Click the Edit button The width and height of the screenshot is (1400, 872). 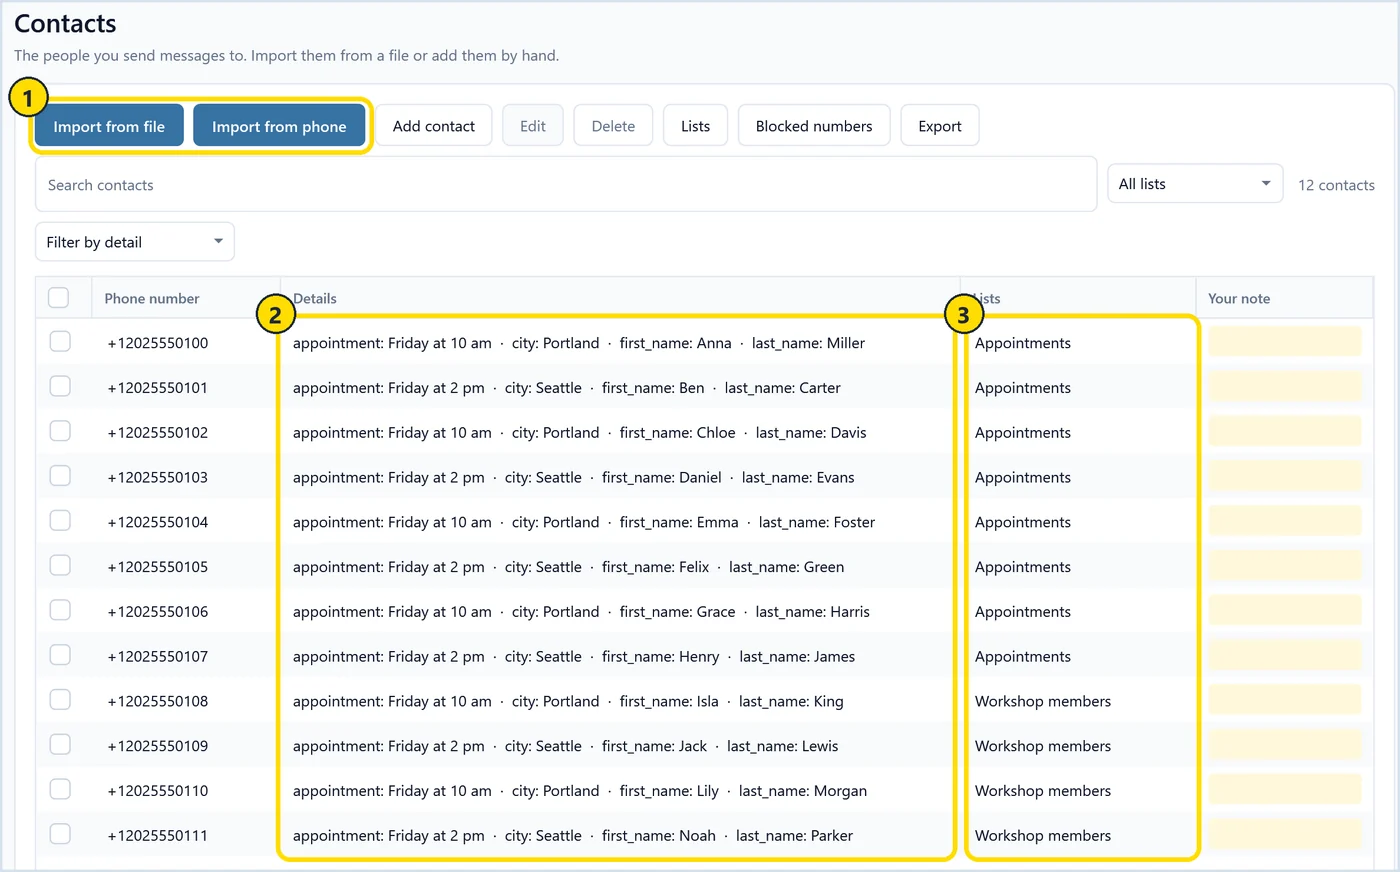533,126
